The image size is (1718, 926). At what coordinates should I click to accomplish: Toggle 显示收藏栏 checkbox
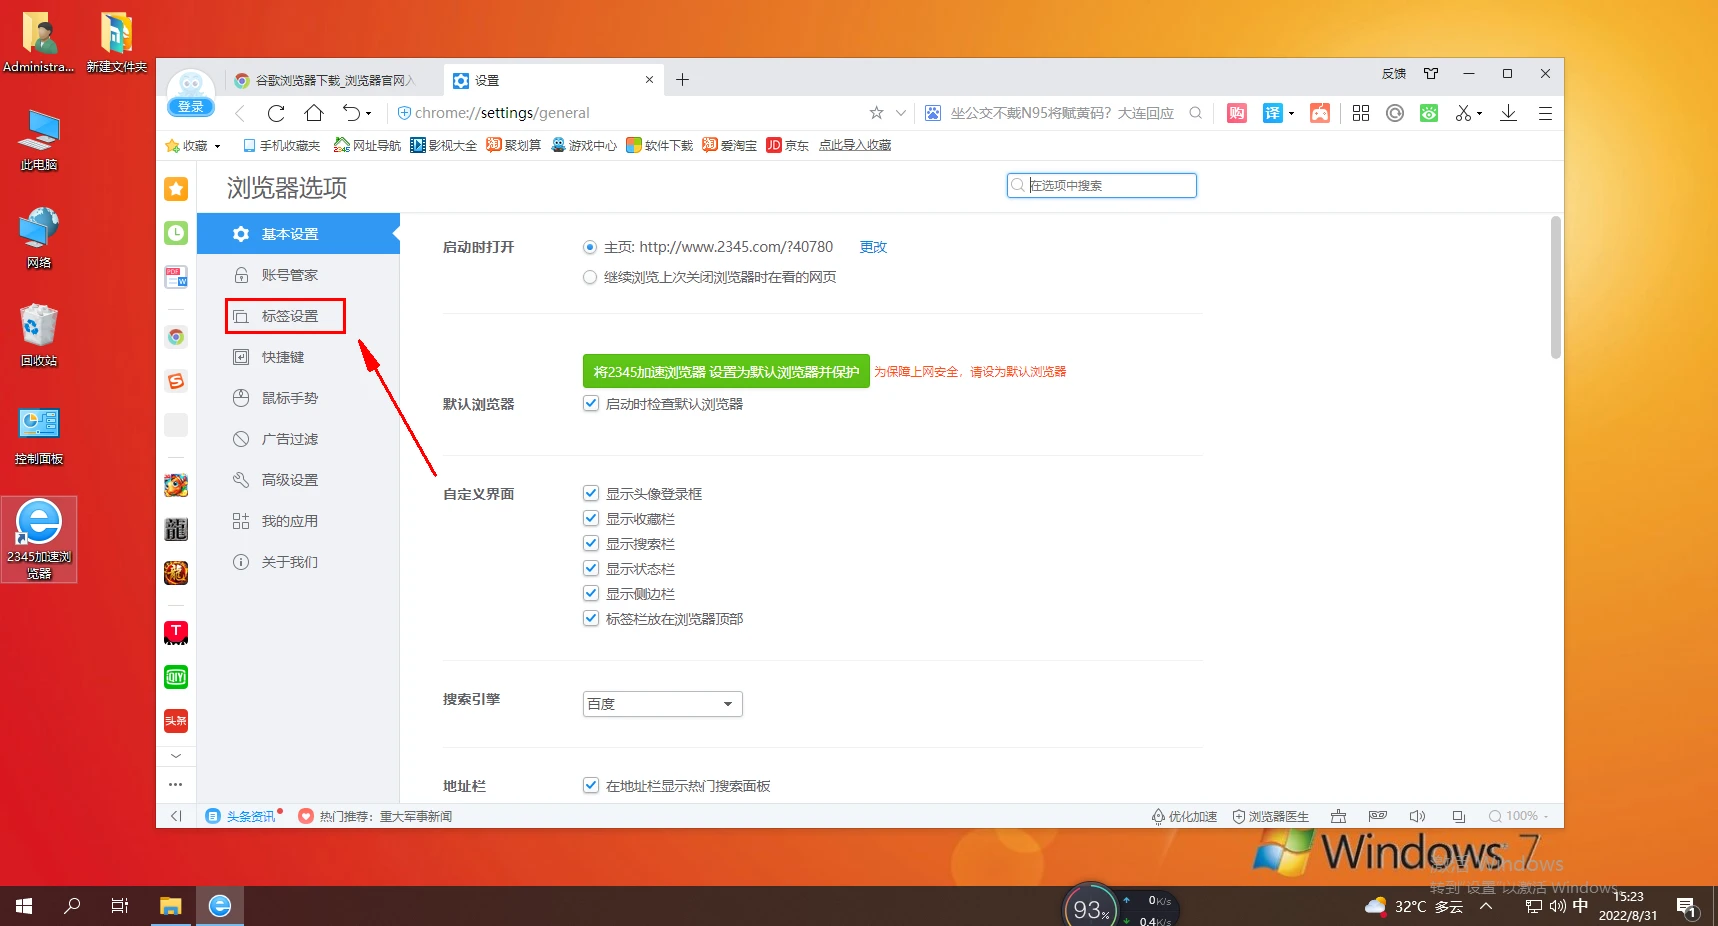(591, 518)
